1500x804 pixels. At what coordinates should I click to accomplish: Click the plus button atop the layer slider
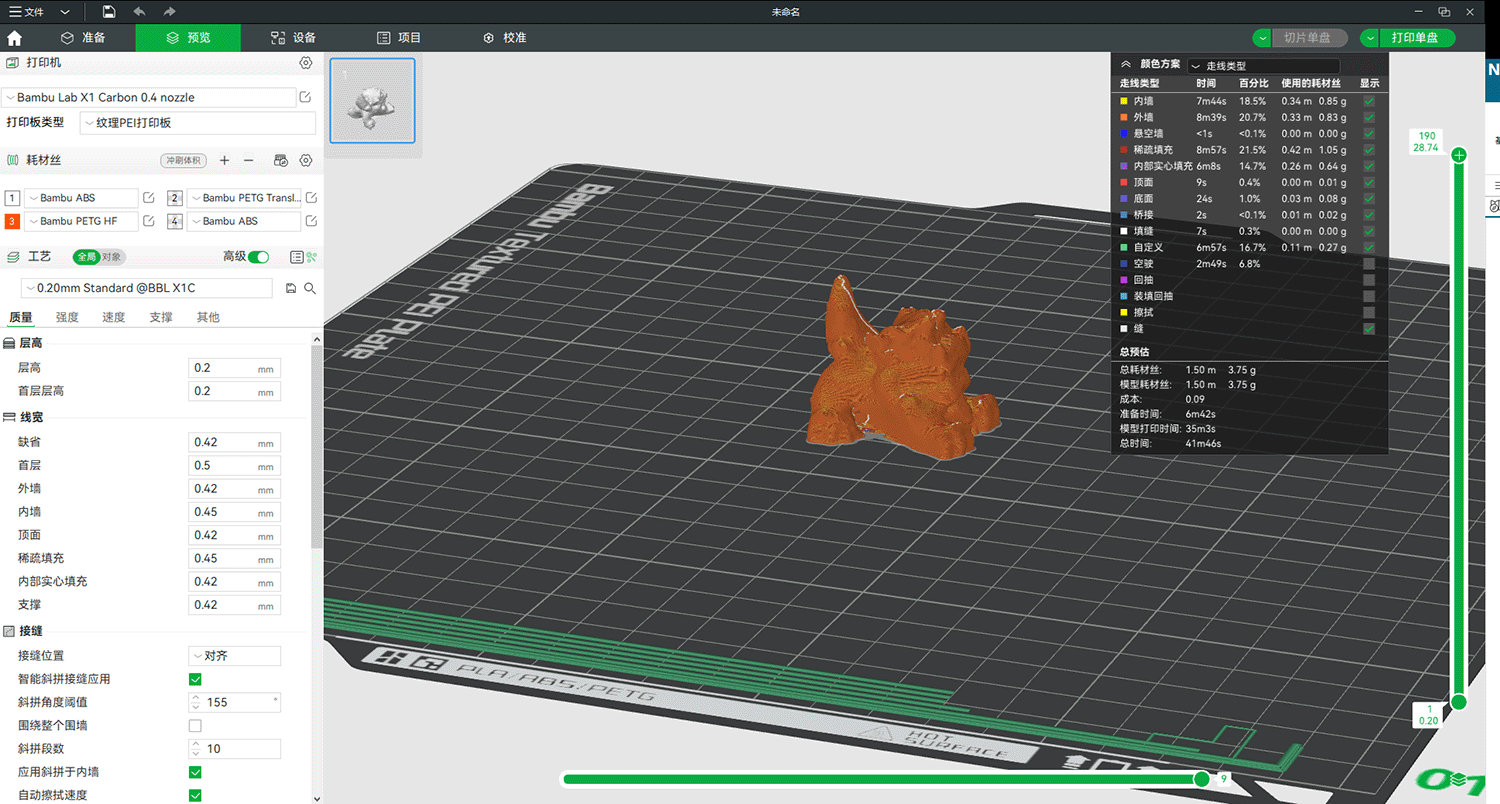(x=1459, y=155)
